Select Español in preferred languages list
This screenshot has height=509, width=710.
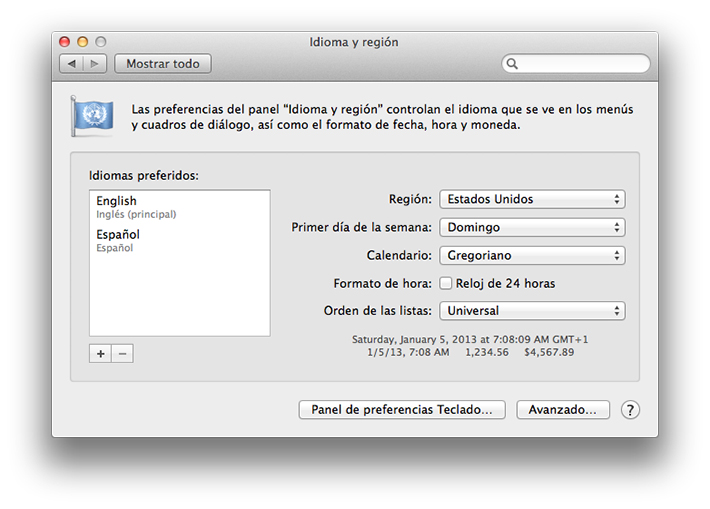(x=180, y=240)
